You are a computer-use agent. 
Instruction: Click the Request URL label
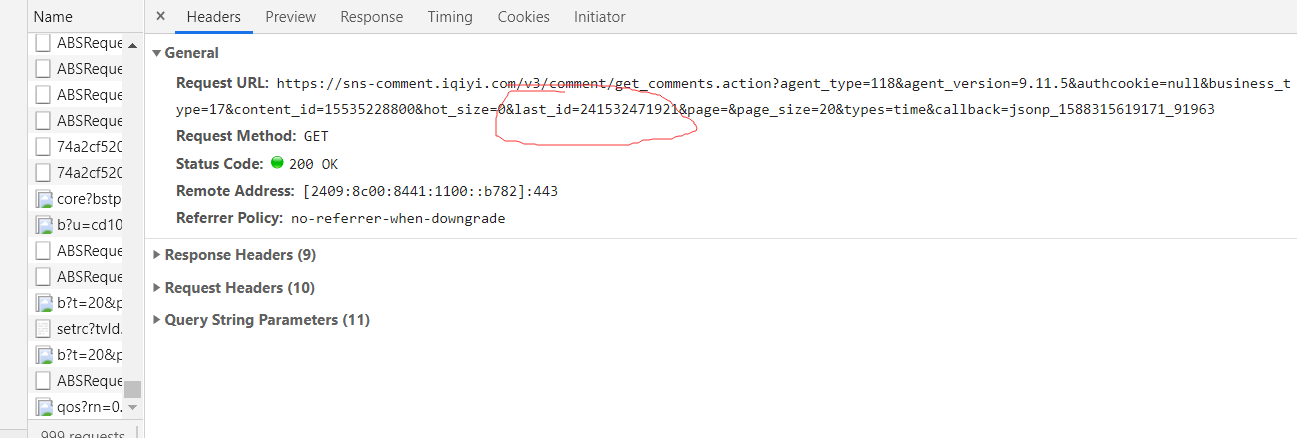pyautogui.click(x=223, y=82)
